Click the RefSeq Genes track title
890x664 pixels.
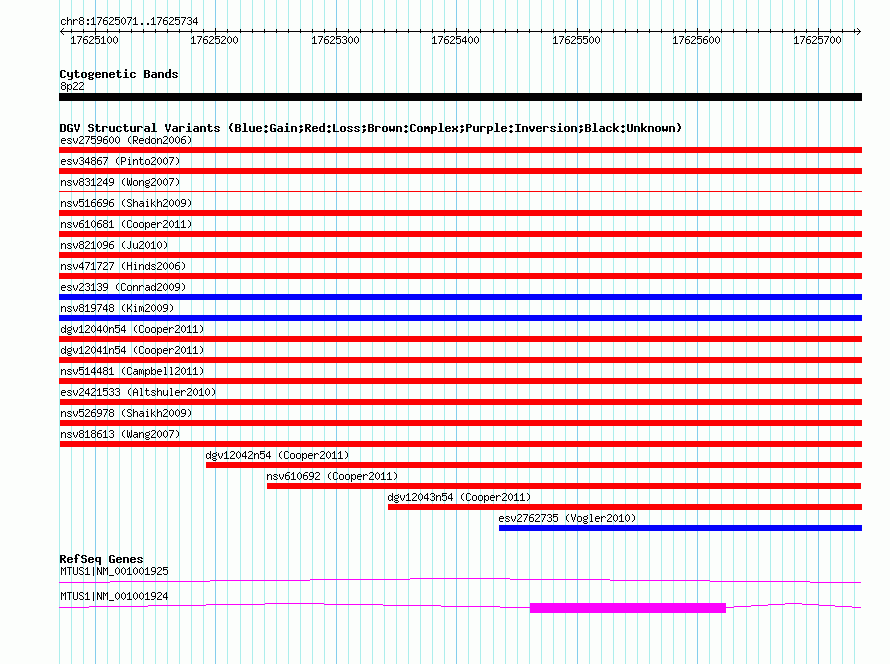tap(101, 559)
